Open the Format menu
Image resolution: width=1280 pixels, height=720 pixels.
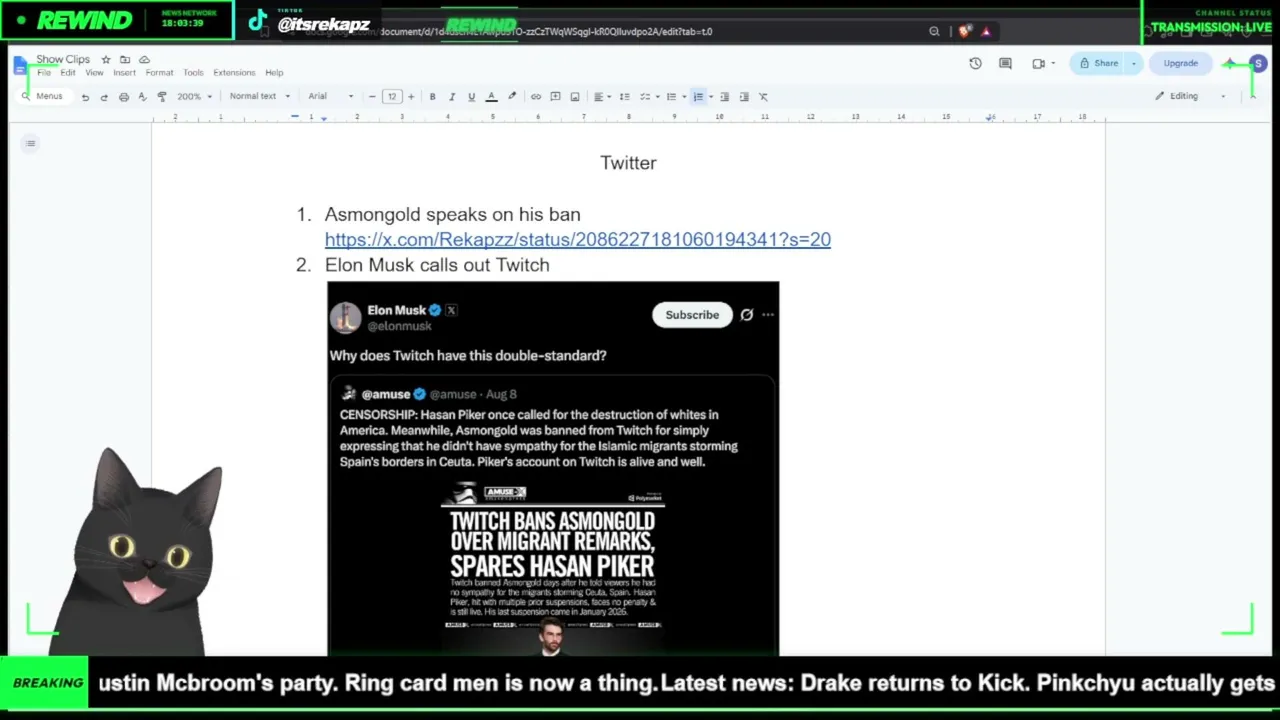(159, 73)
